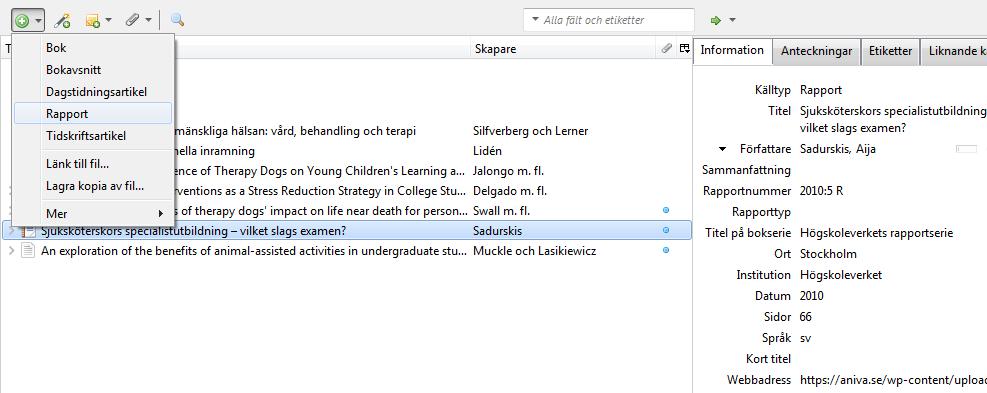Click the Källtyp value Rapport

click(820, 90)
